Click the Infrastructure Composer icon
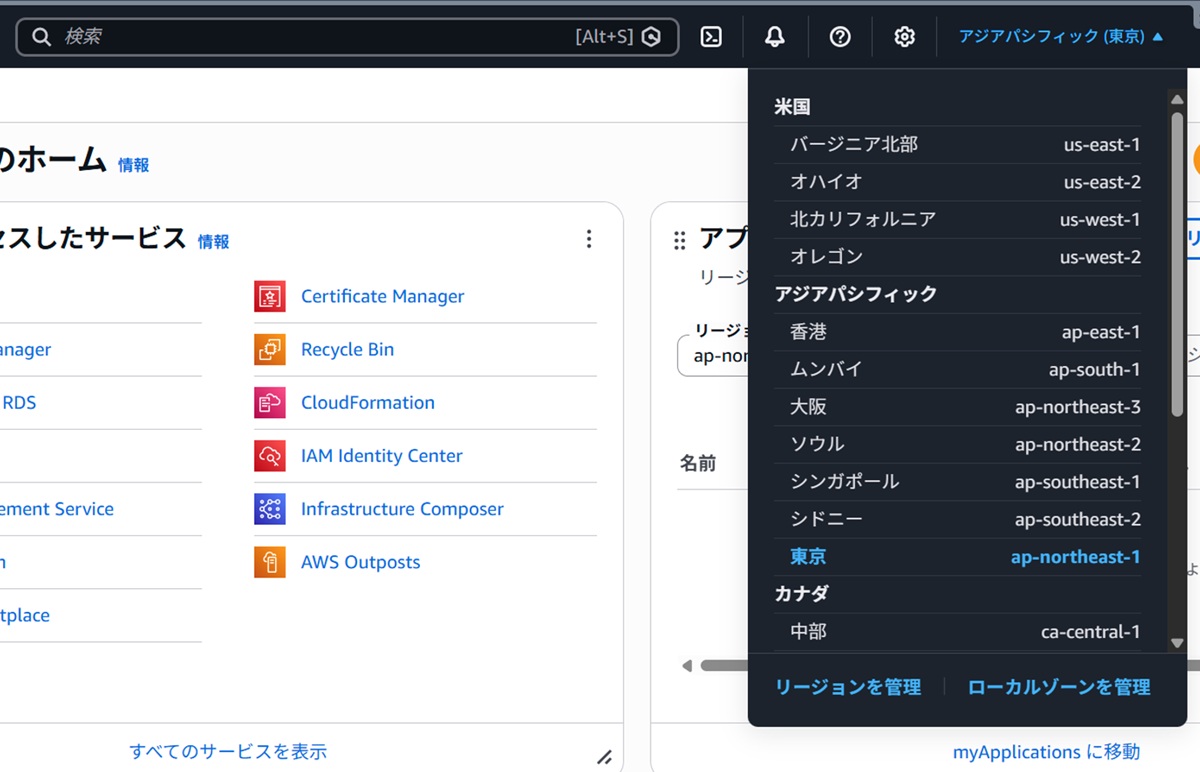The width and height of the screenshot is (1200, 772). click(270, 509)
